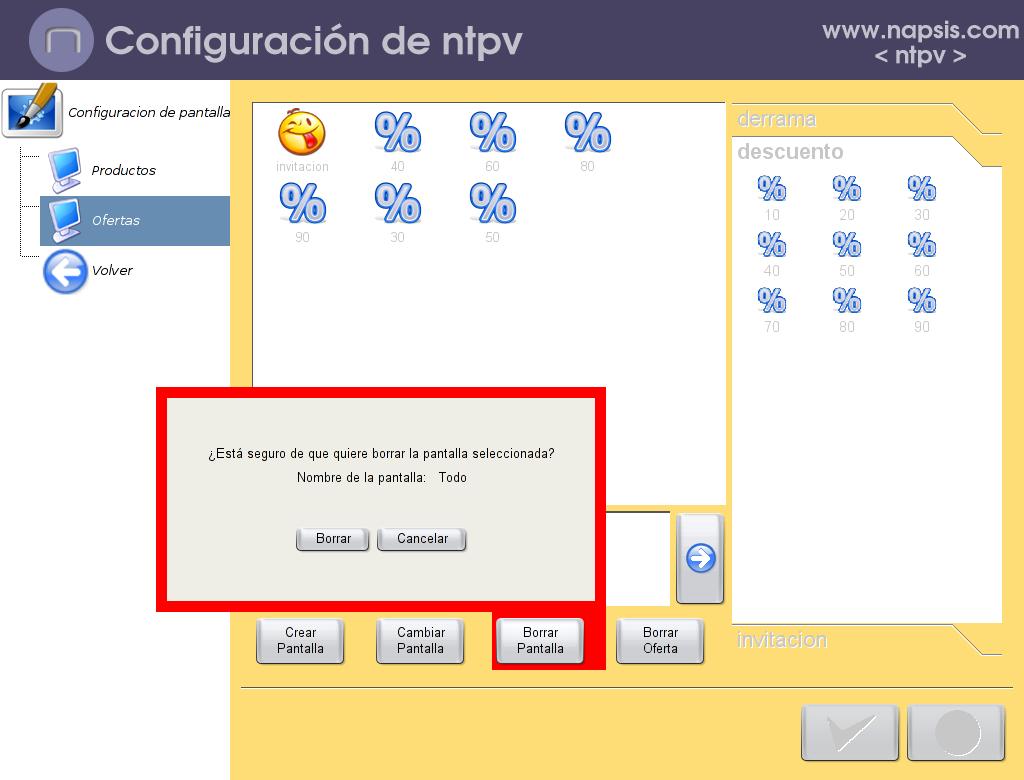Select Ofertas in the sidebar
1024x780 pixels.
pyautogui.click(x=116, y=221)
